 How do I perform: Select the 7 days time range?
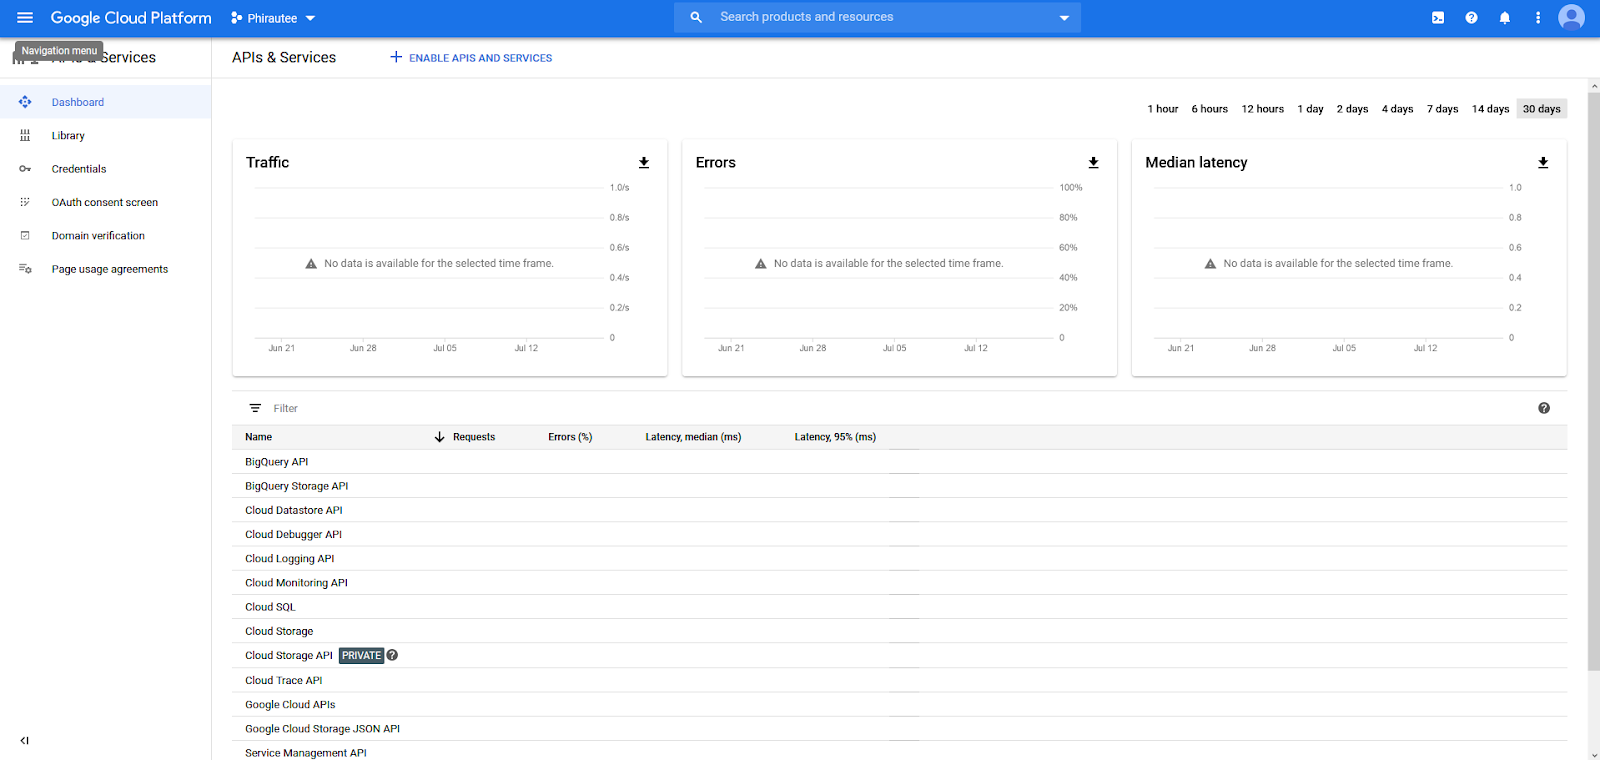1443,109
